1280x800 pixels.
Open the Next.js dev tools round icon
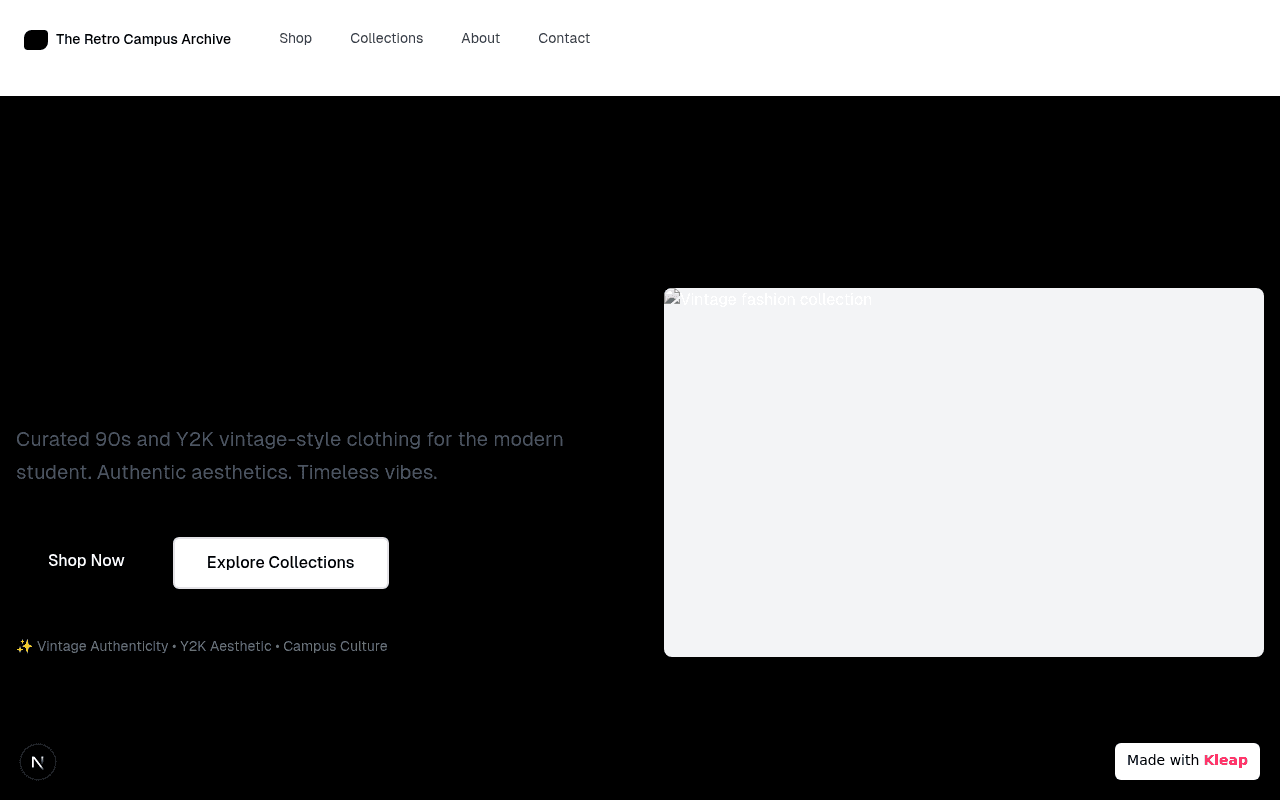38,762
